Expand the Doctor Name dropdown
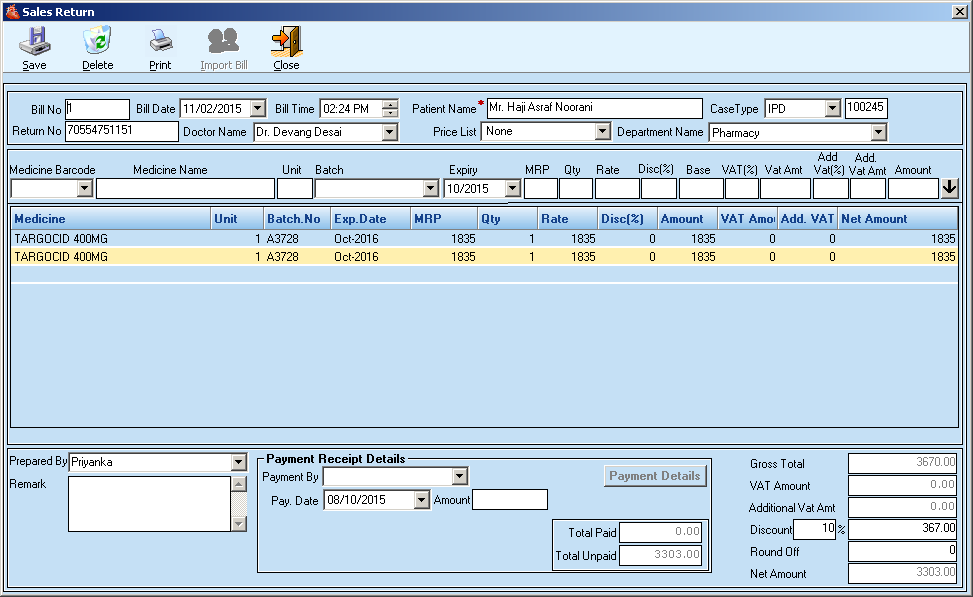Image resolution: width=973 pixels, height=597 pixels. [390, 131]
